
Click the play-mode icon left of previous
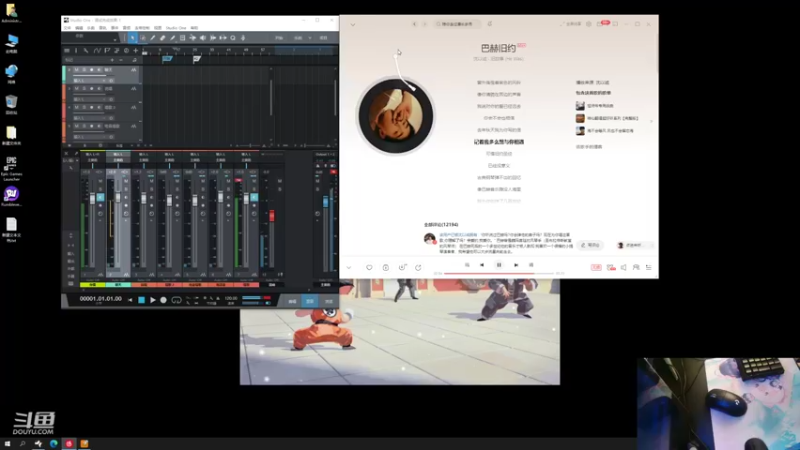[467, 265]
